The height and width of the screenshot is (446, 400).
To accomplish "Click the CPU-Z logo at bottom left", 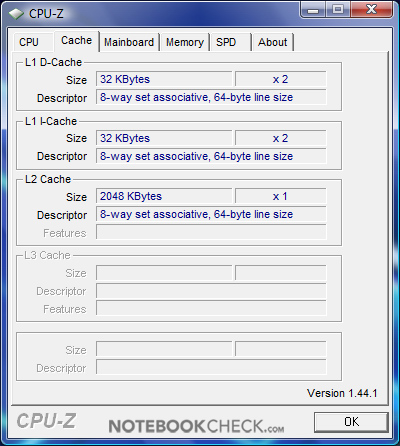I will tap(46, 421).
